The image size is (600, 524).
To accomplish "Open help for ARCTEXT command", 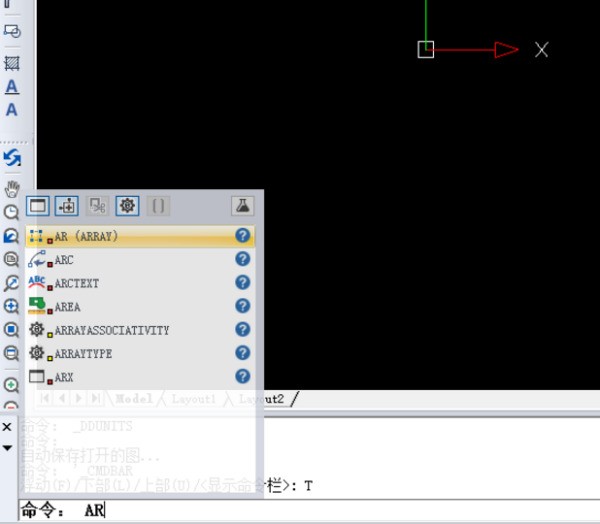I will coord(243,282).
